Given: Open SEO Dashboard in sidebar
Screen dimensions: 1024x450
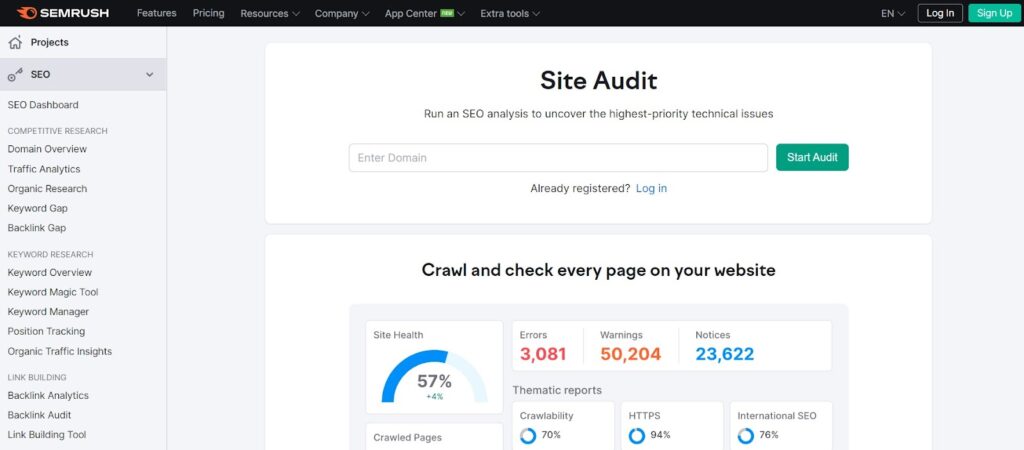Looking at the screenshot, I should (x=43, y=105).
